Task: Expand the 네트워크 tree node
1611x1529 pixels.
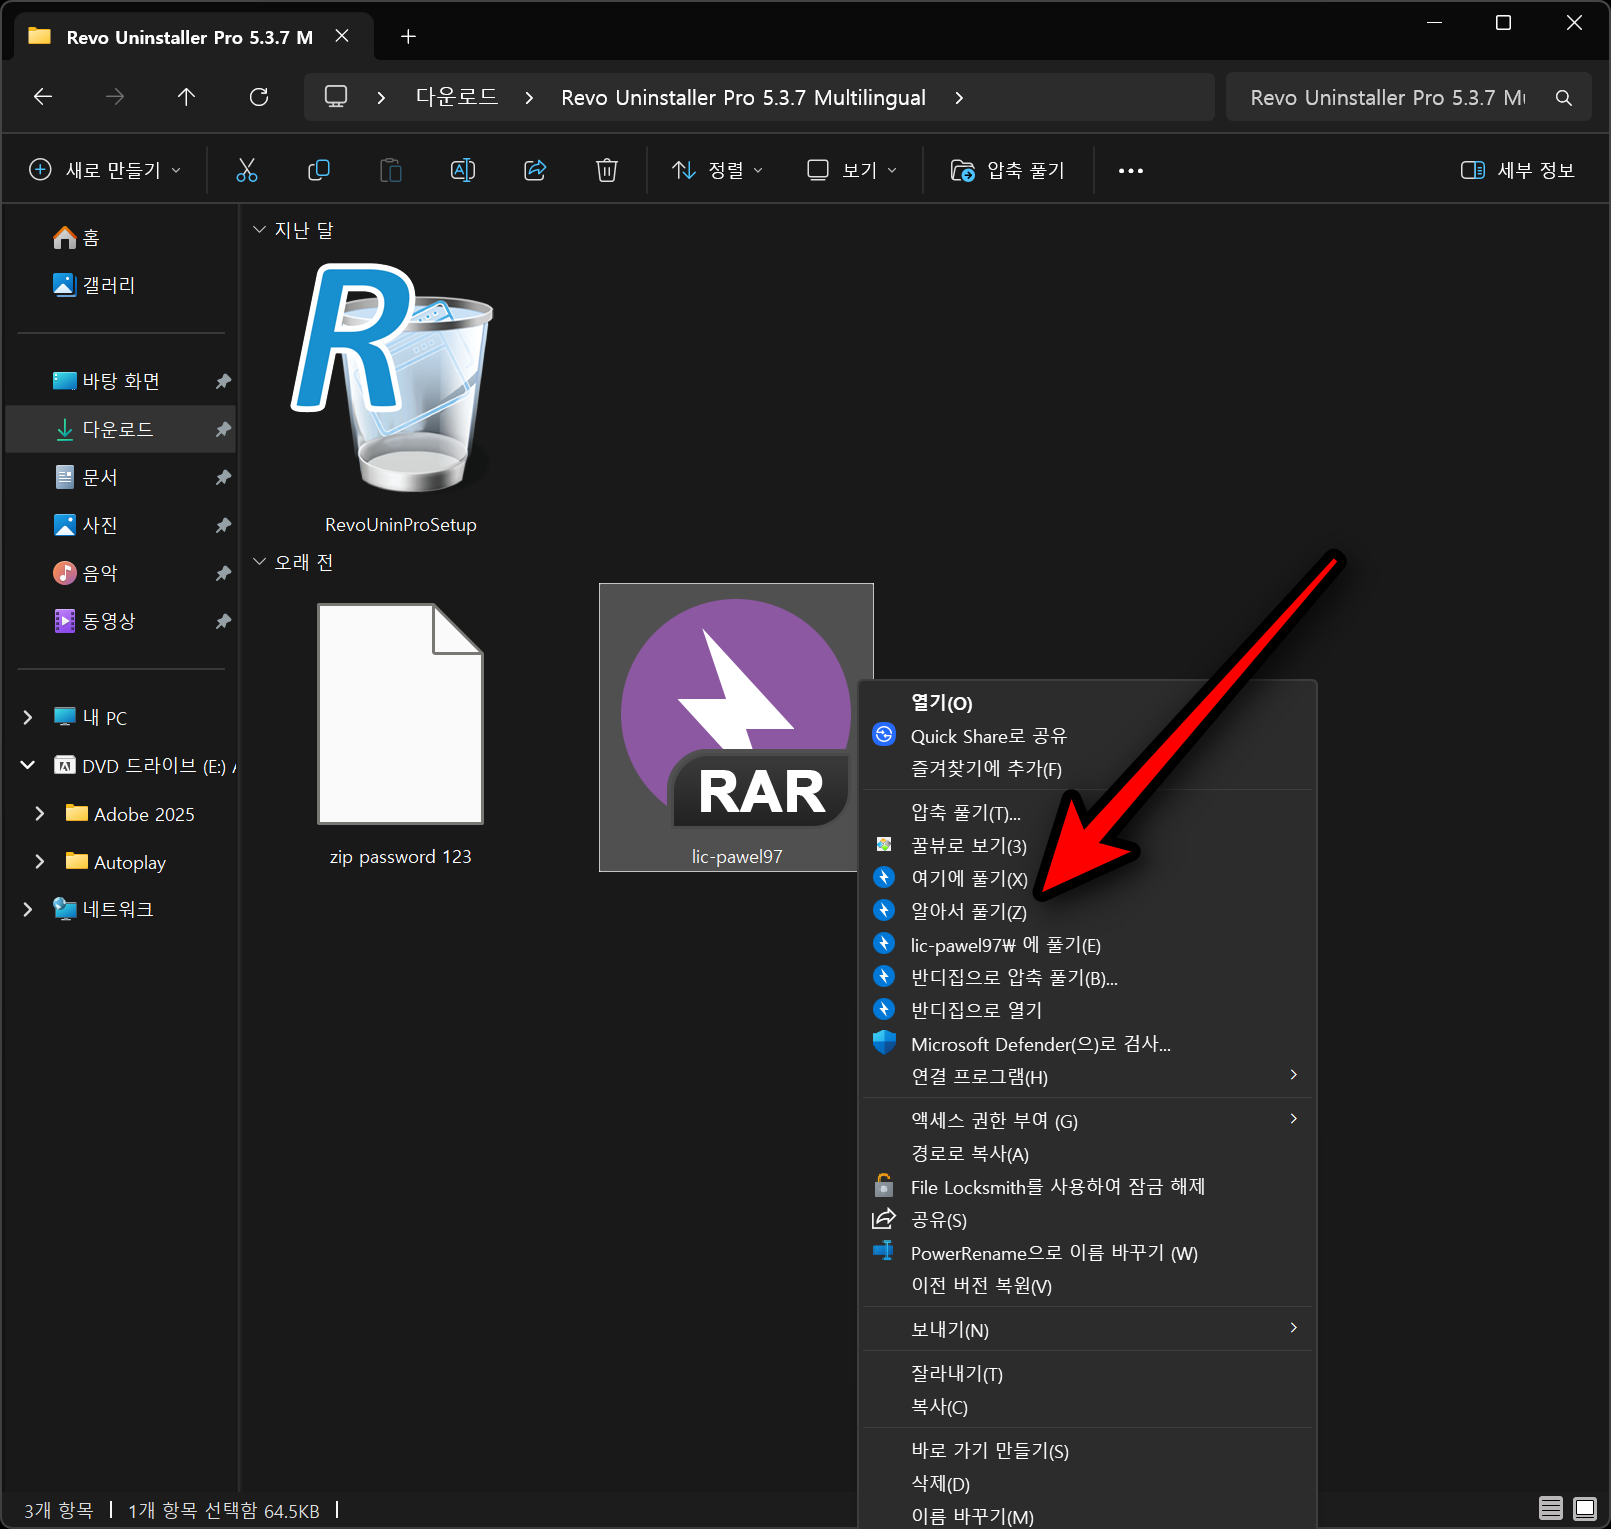Action: tap(28, 909)
